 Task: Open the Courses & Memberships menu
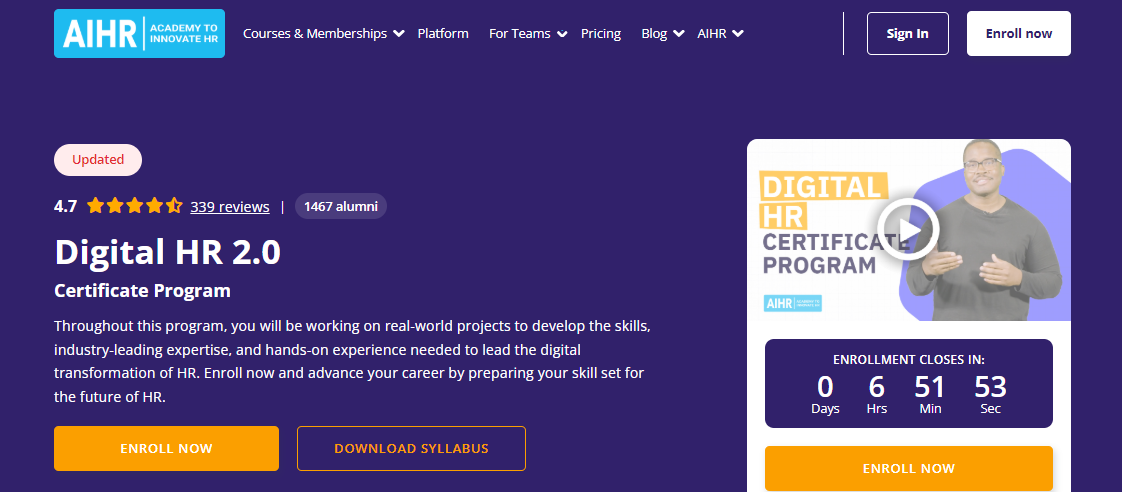(315, 34)
